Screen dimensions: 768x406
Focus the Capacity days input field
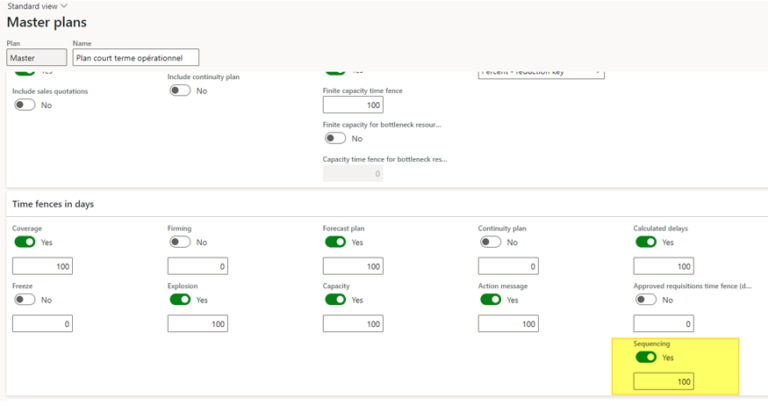coord(353,324)
